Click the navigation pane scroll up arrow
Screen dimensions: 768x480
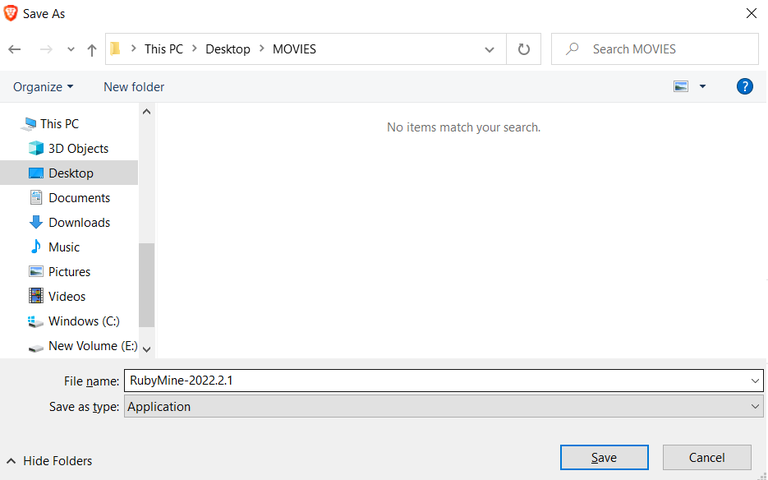click(146, 112)
